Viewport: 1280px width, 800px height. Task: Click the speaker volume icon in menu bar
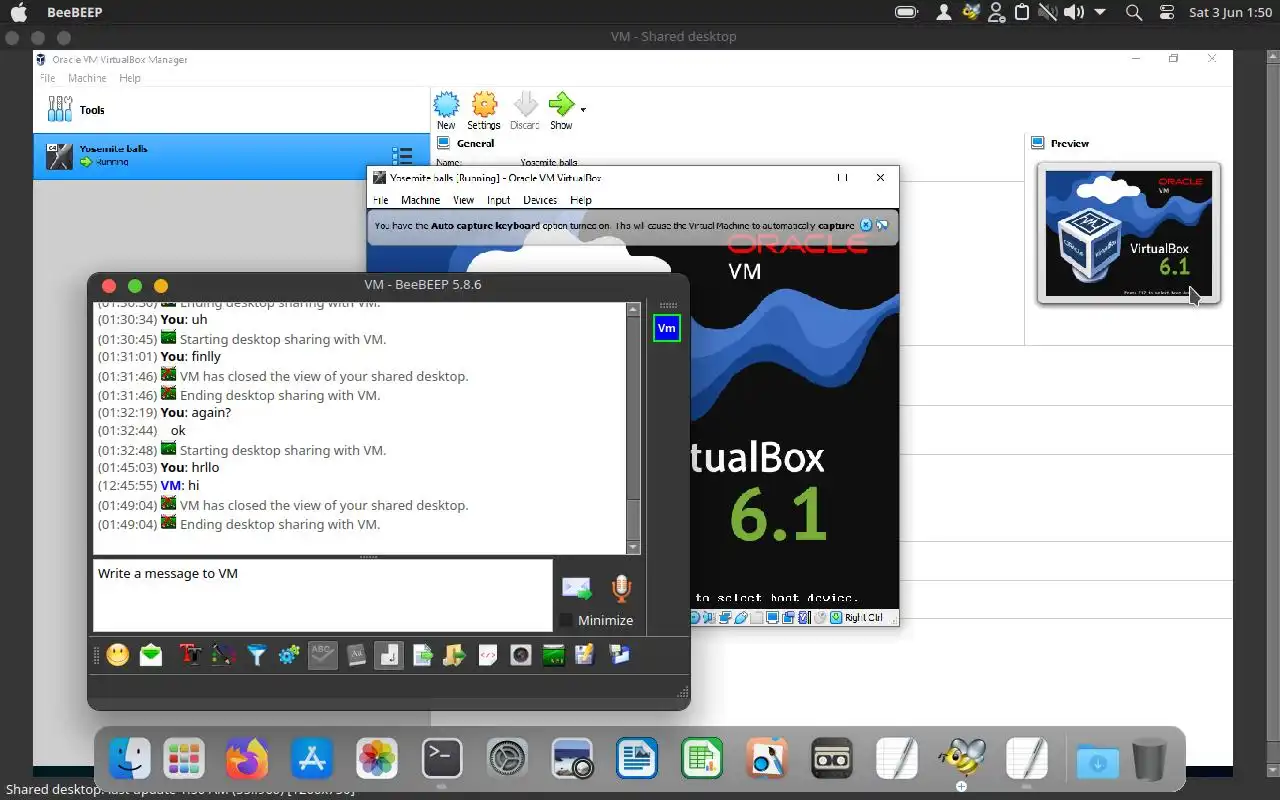coord(1074,12)
